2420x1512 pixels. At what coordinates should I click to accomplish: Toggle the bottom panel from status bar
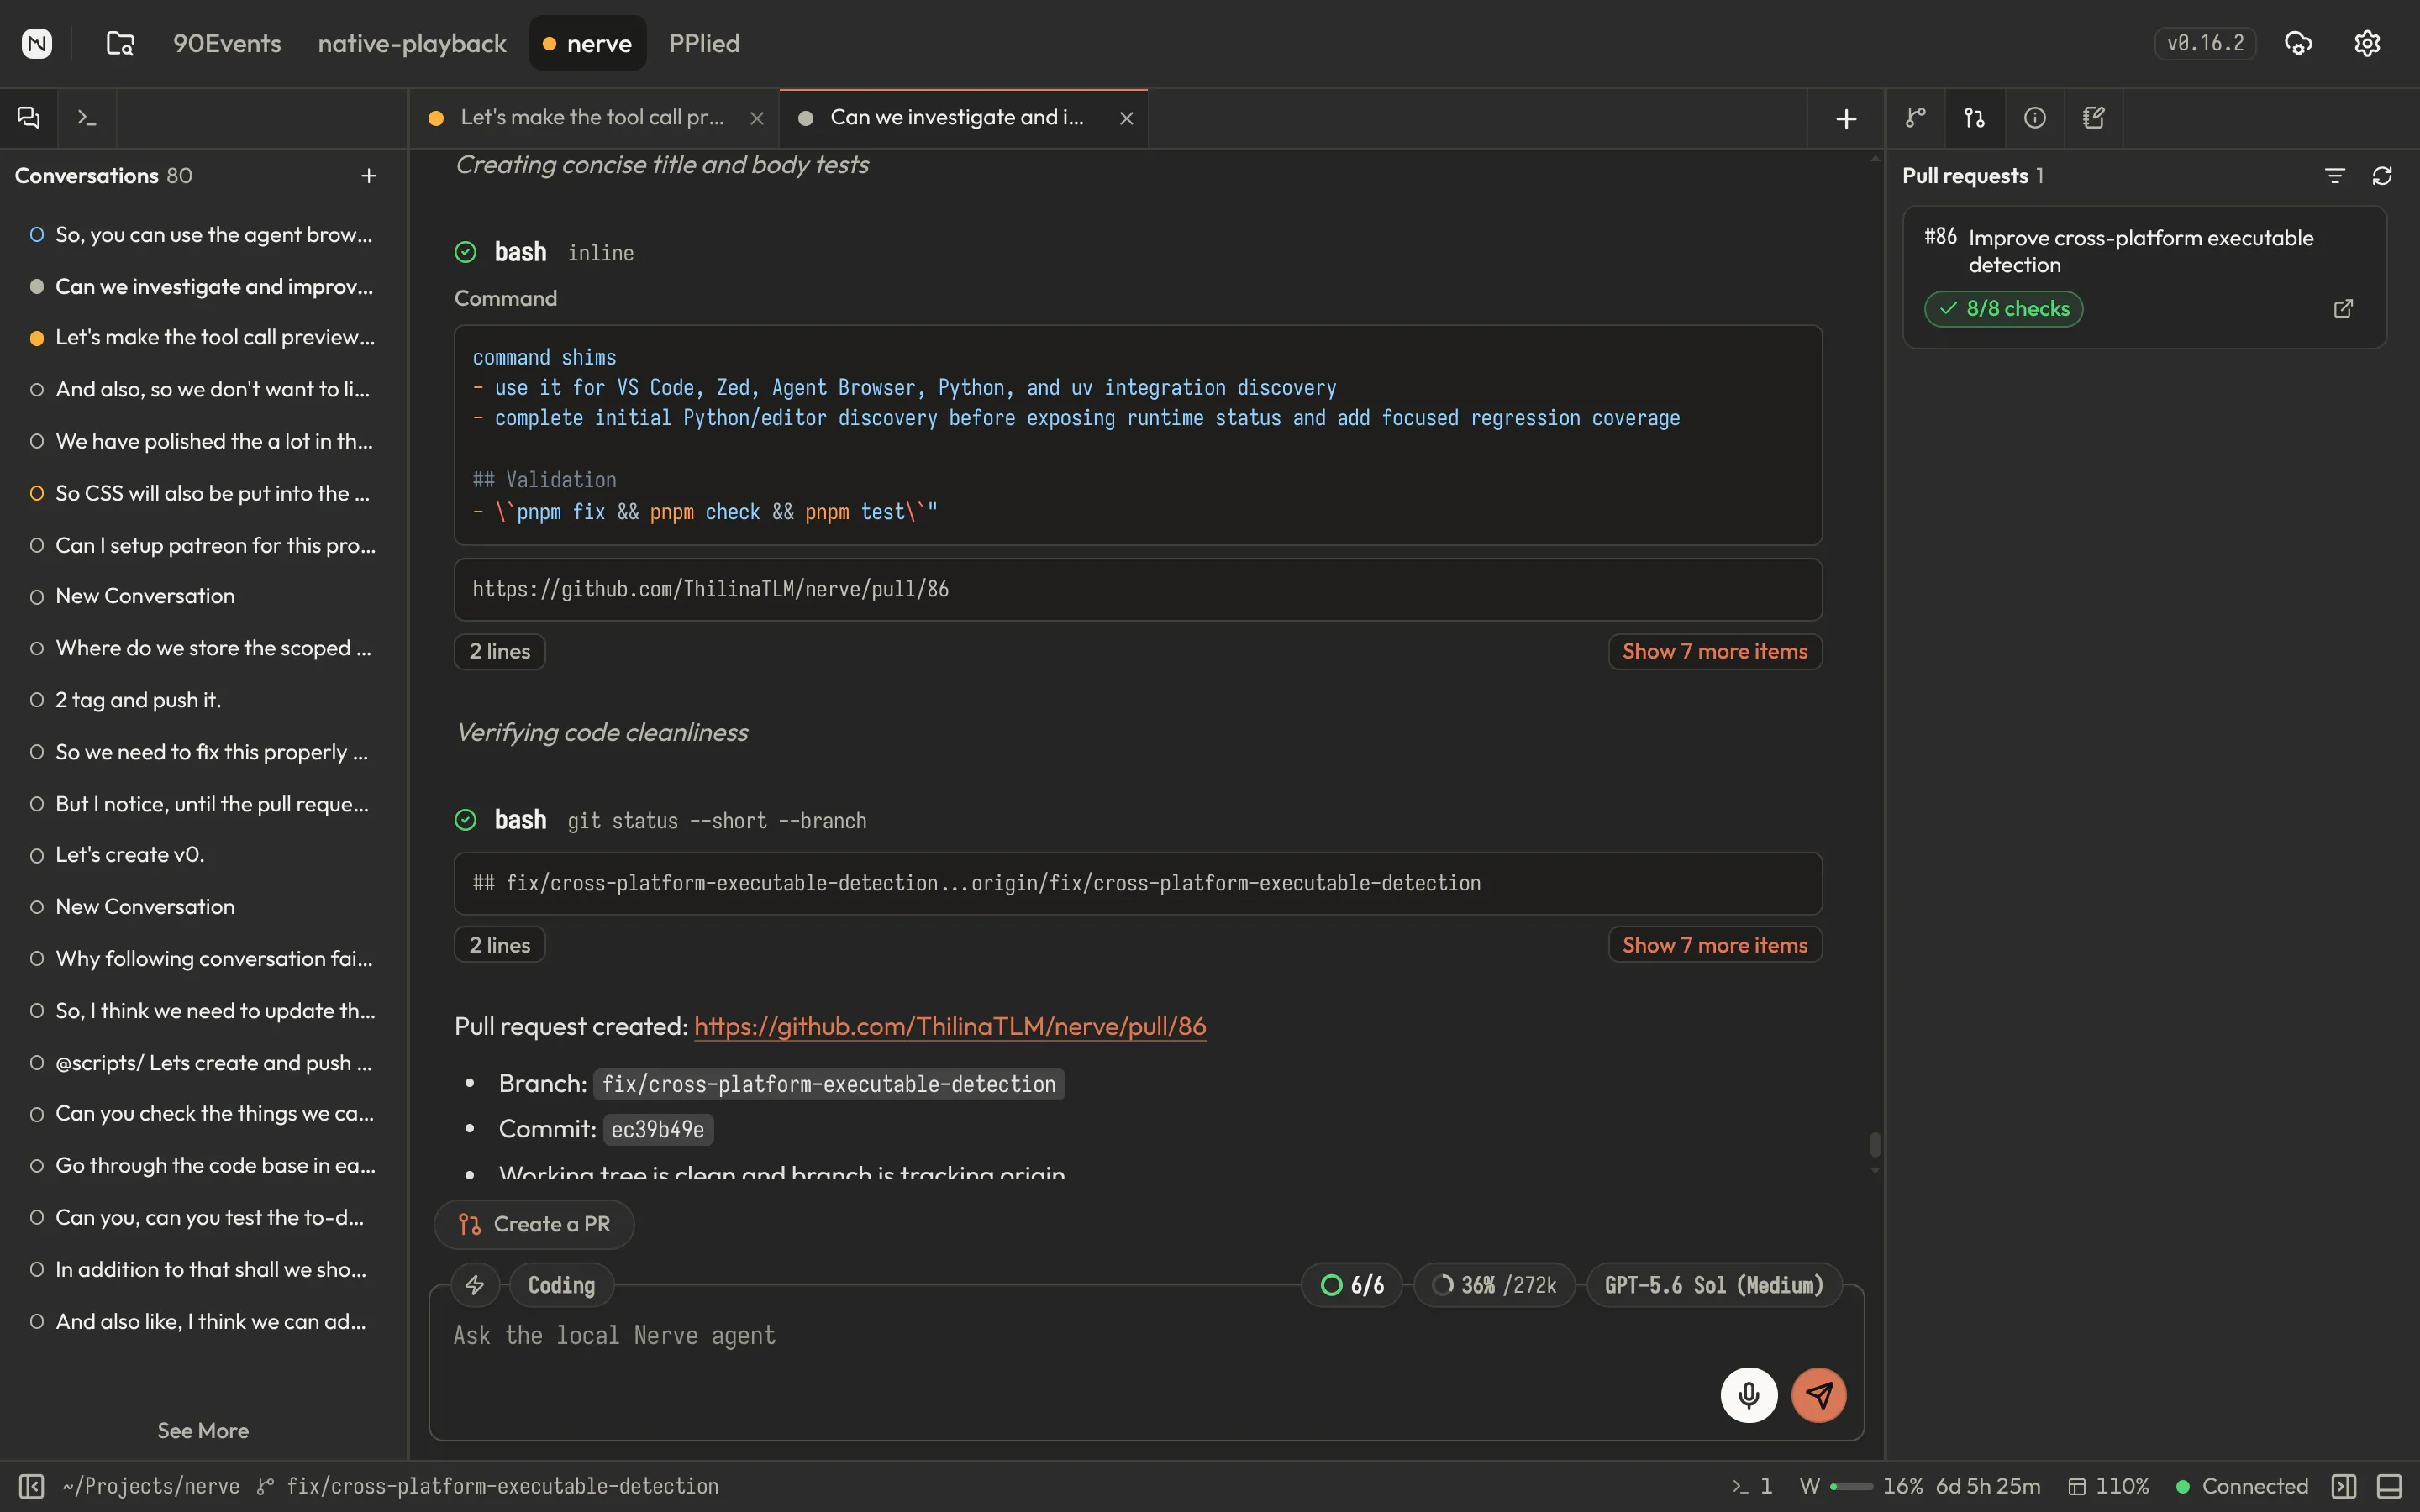pyautogui.click(x=2390, y=1487)
